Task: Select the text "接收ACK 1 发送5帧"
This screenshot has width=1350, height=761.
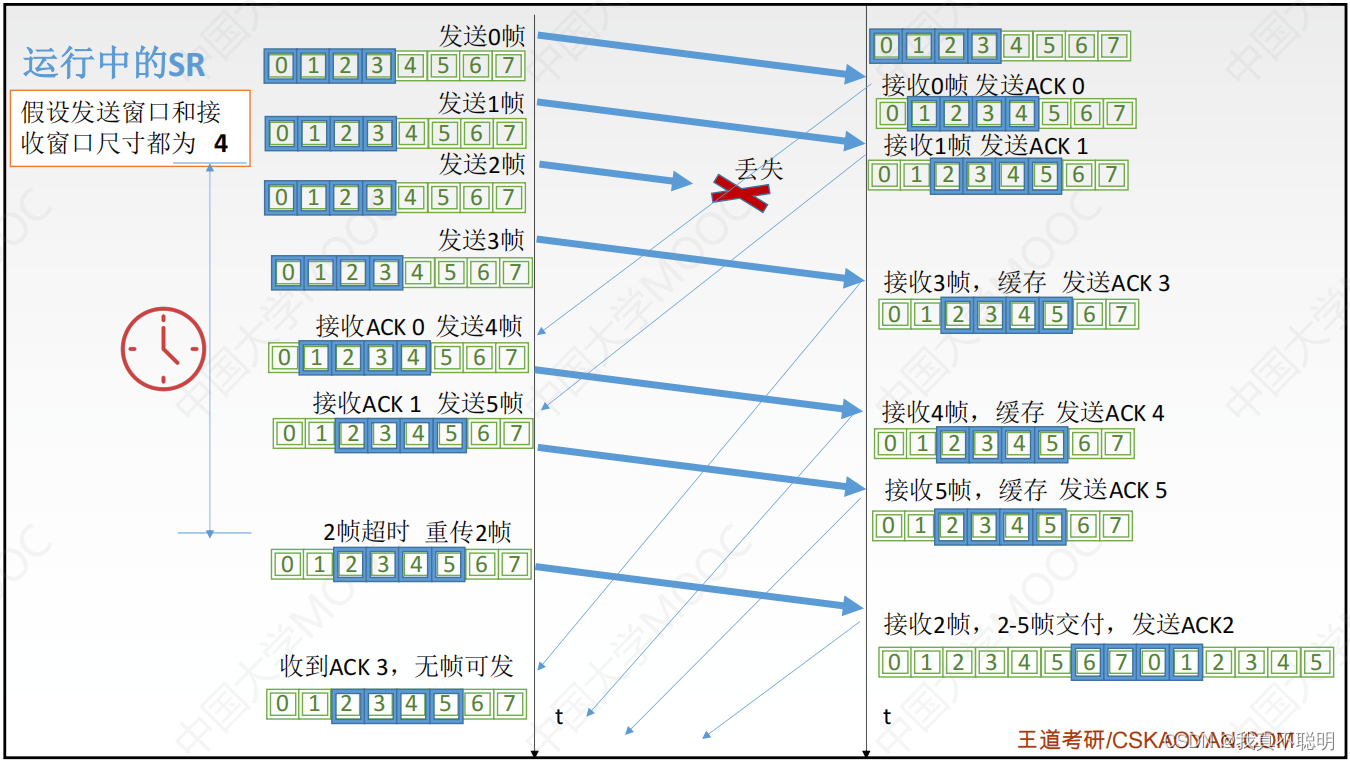Action: [x=418, y=403]
